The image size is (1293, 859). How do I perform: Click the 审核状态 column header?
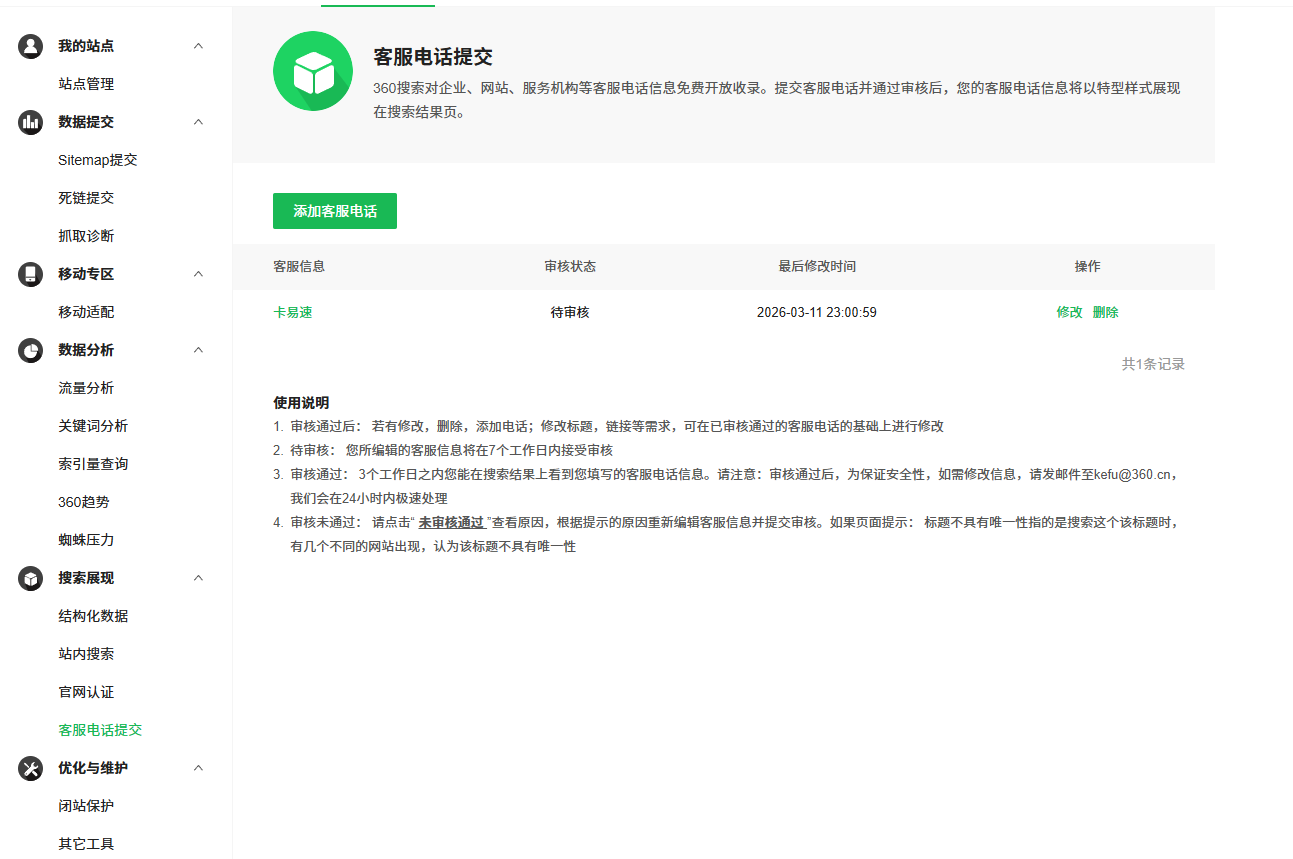pos(570,266)
